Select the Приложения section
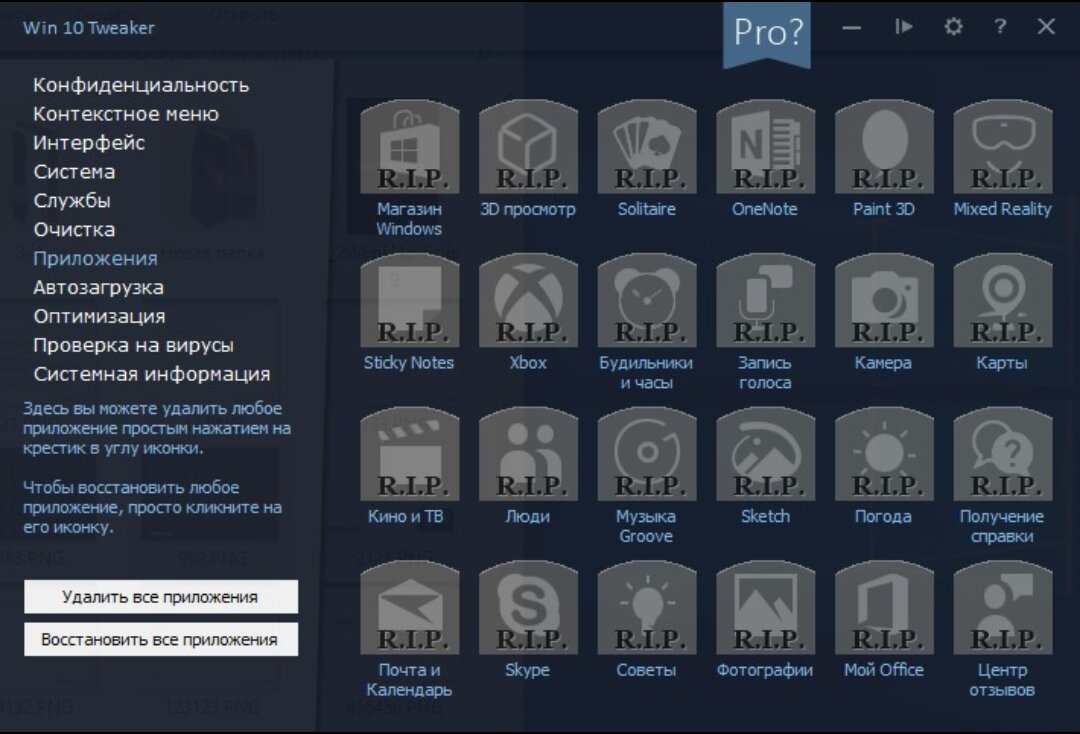The height and width of the screenshot is (734, 1080). tap(95, 258)
